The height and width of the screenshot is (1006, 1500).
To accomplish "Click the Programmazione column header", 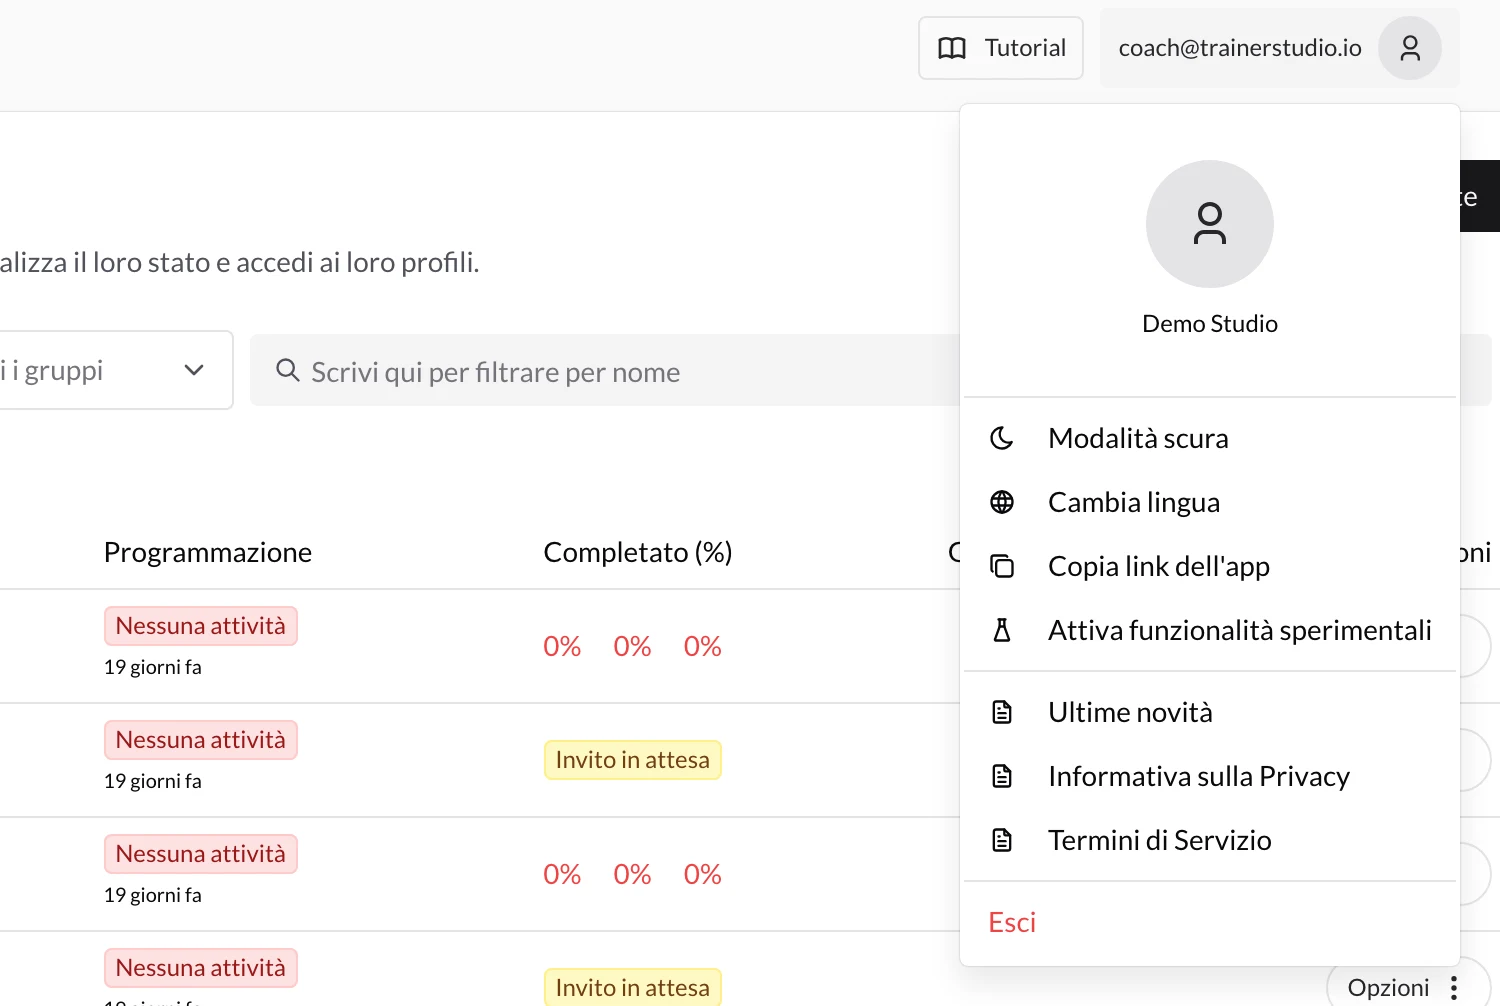I will [x=208, y=552].
